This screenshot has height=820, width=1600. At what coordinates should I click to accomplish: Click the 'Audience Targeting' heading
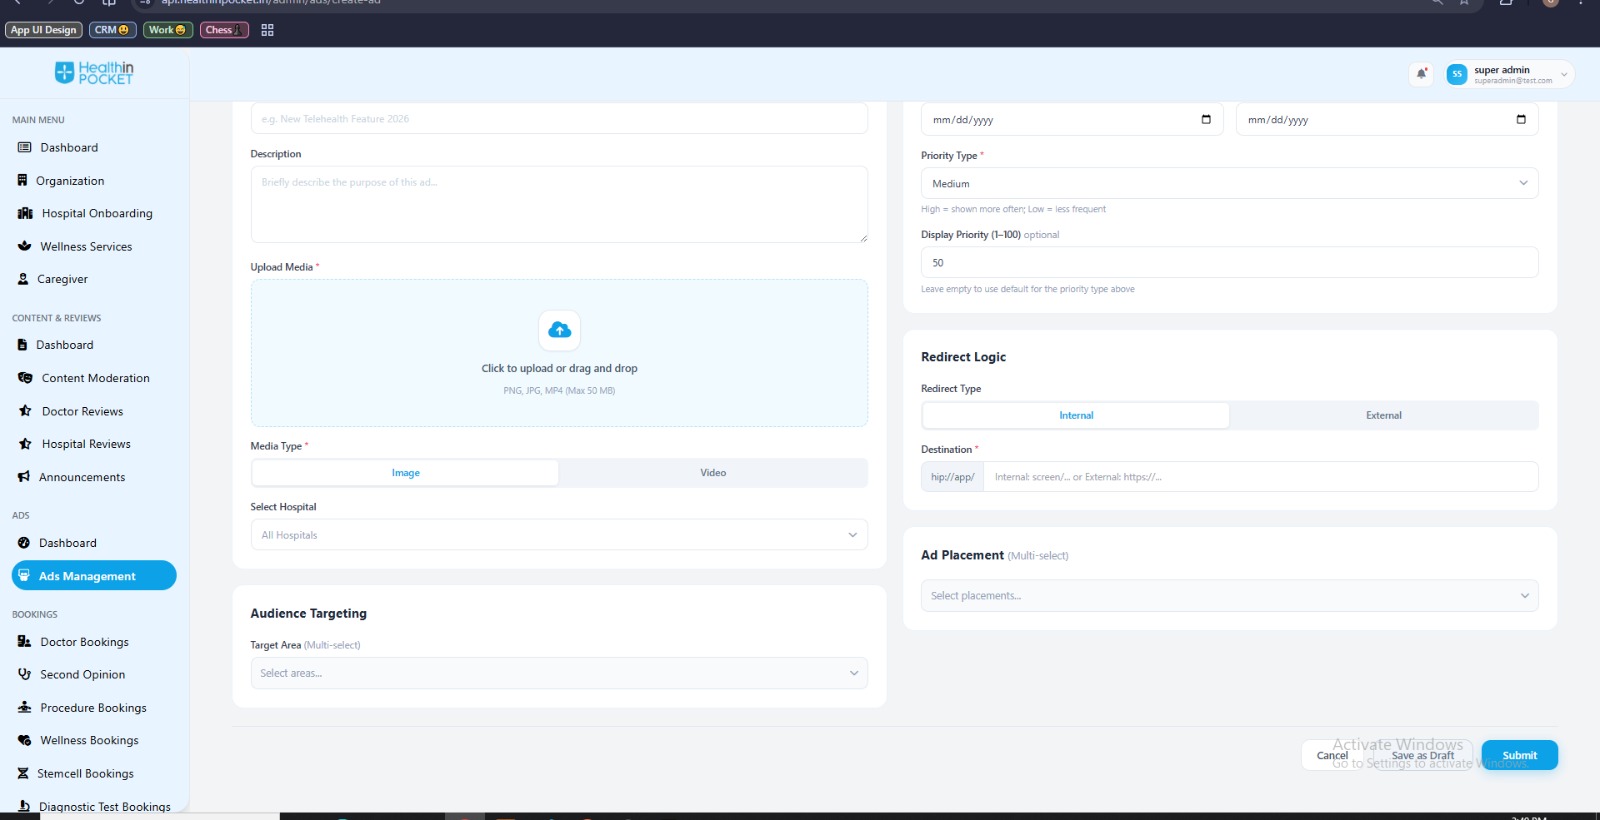click(308, 613)
